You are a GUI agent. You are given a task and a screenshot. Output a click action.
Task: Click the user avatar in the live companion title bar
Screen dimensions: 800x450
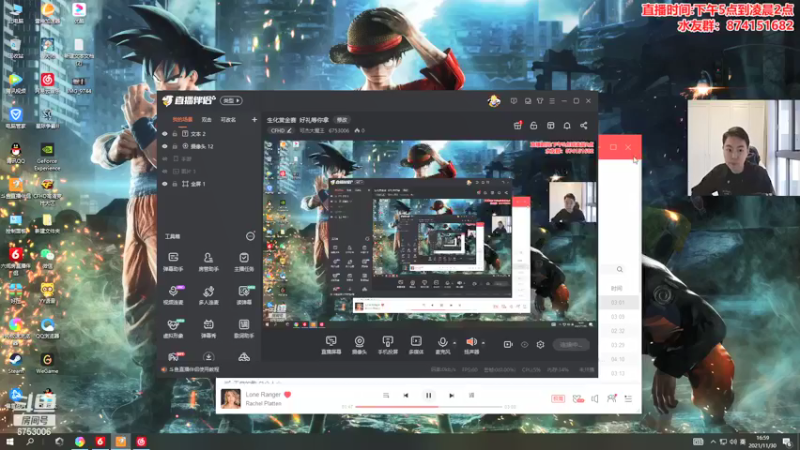[494, 101]
